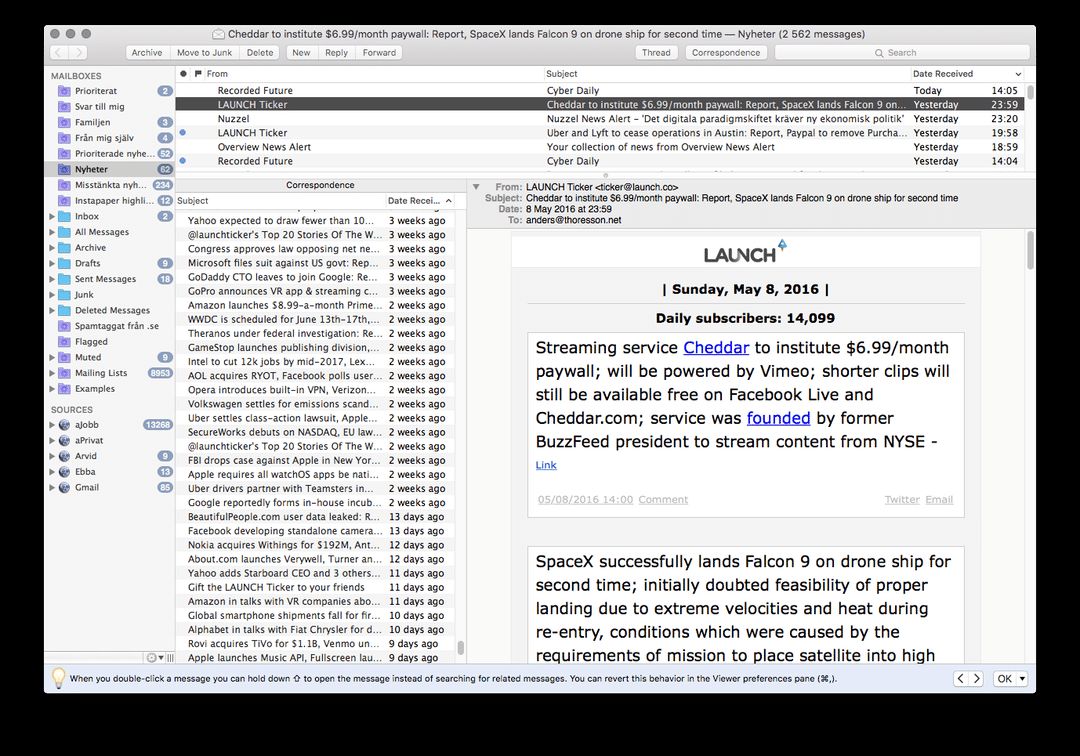1080x756 pixels.
Task: Click the unread status dot column header
Action: point(183,74)
